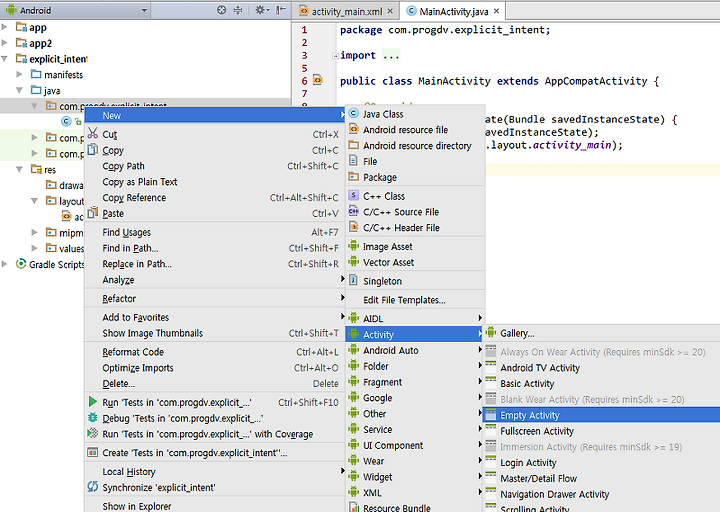Expand the app module node
This screenshot has height=512, width=720.
coord(5,27)
